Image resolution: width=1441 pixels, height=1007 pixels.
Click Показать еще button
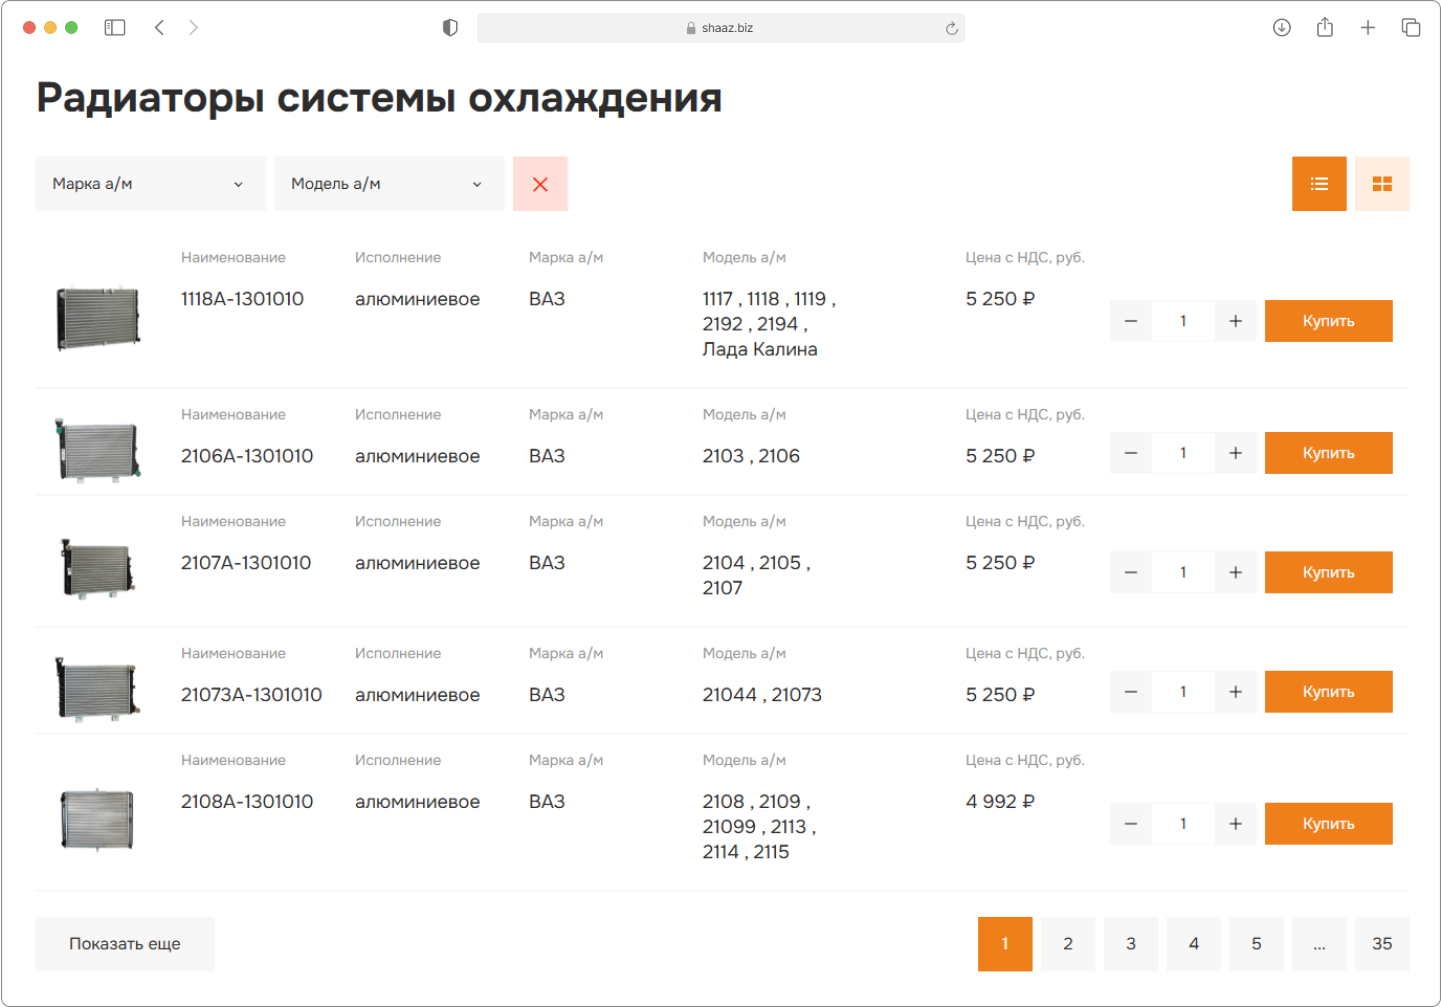pos(125,944)
